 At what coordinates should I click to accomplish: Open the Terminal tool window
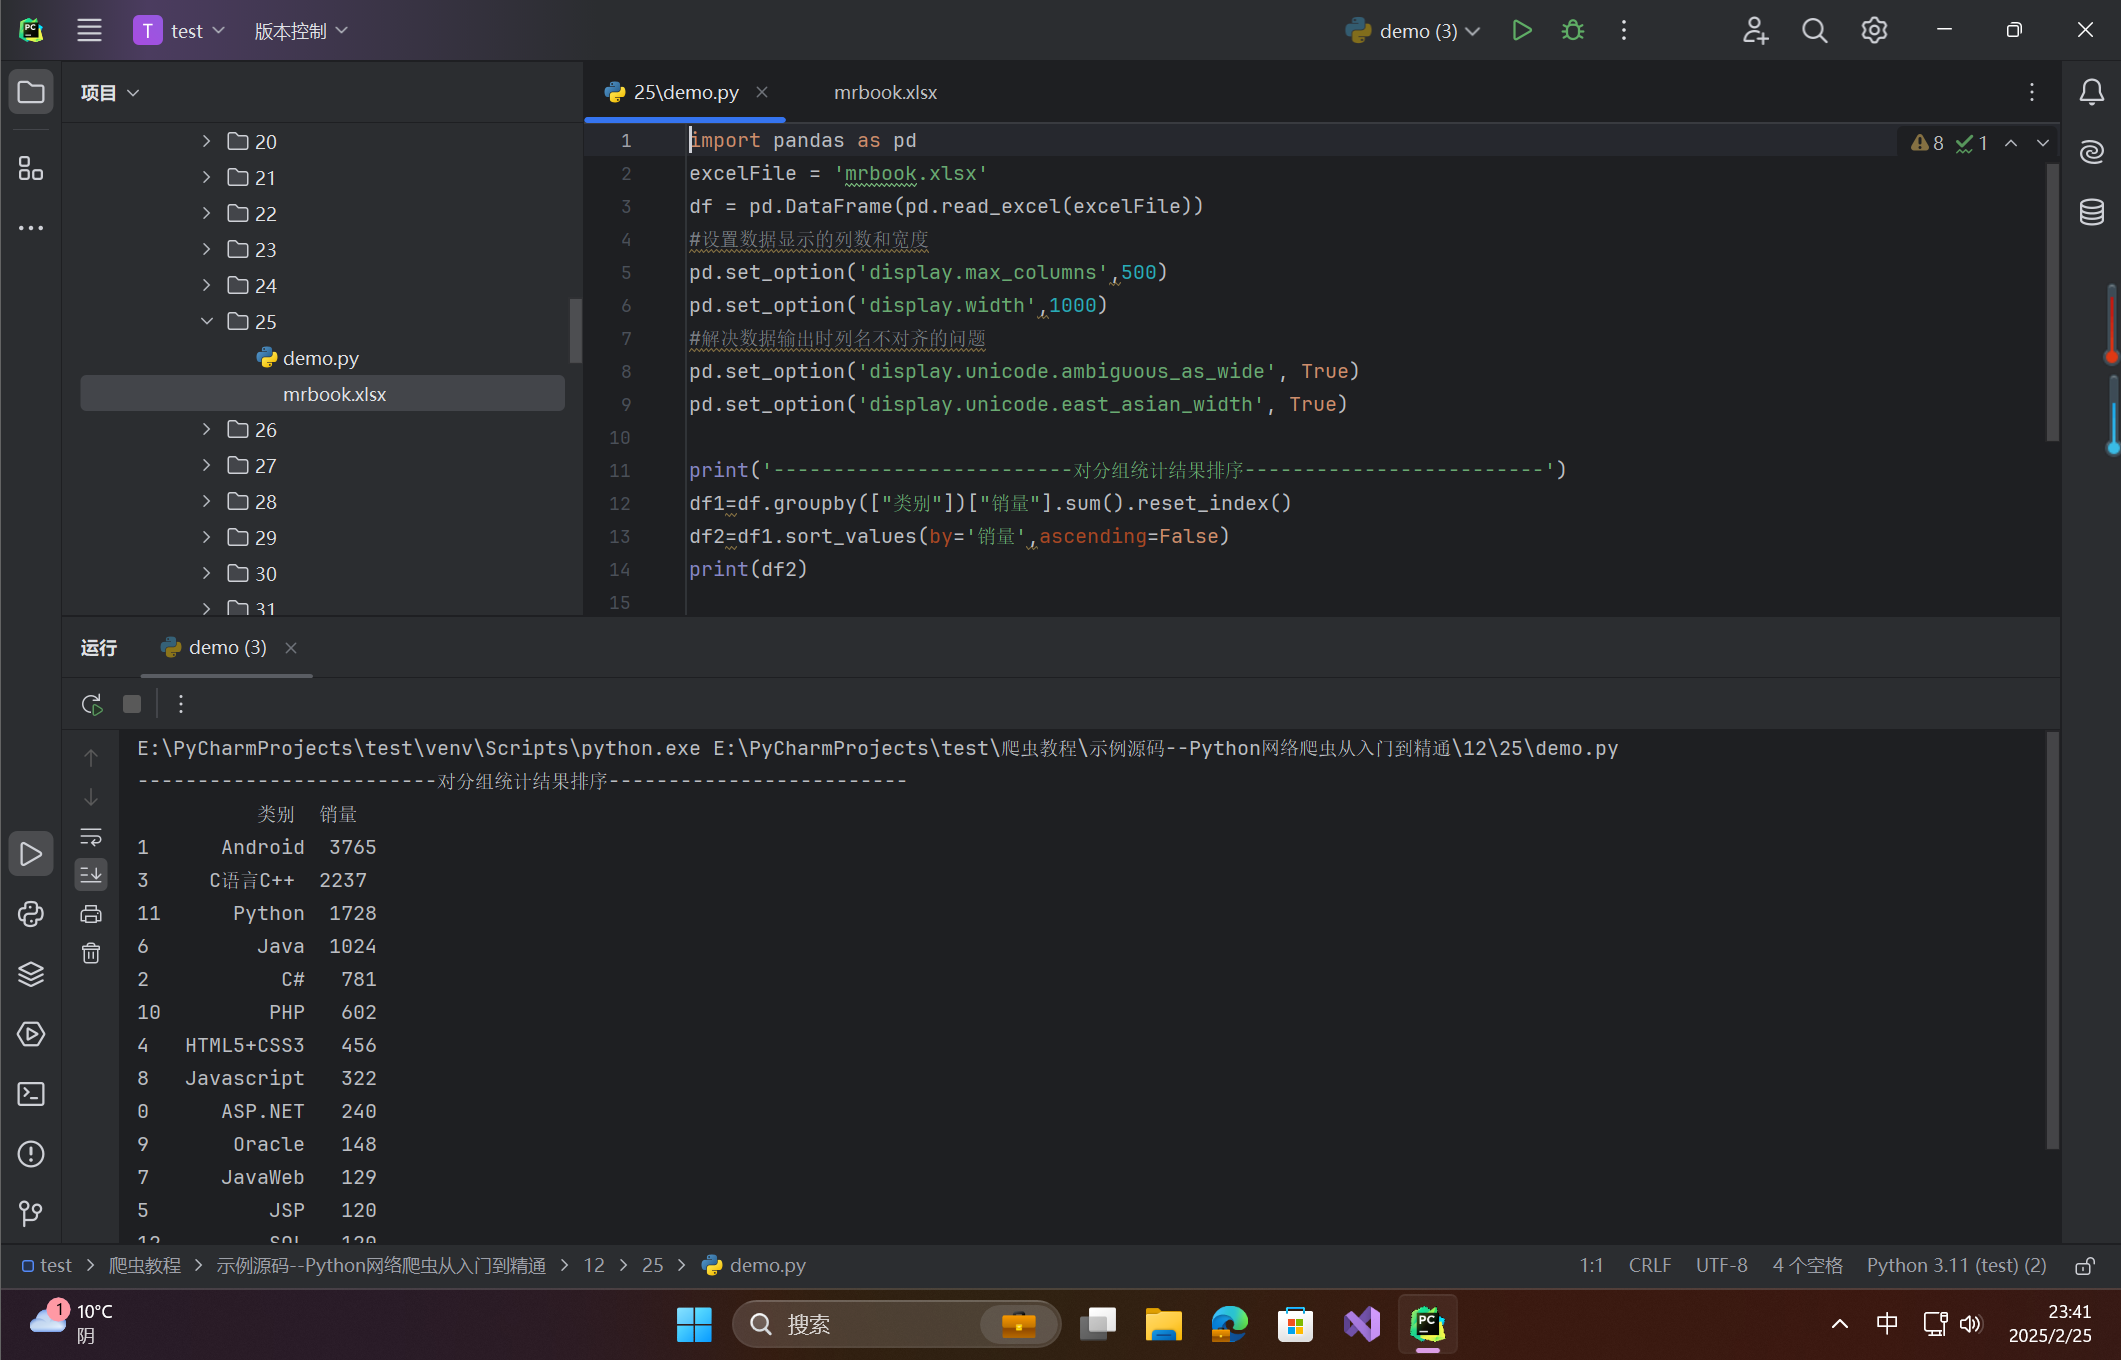click(x=31, y=1094)
